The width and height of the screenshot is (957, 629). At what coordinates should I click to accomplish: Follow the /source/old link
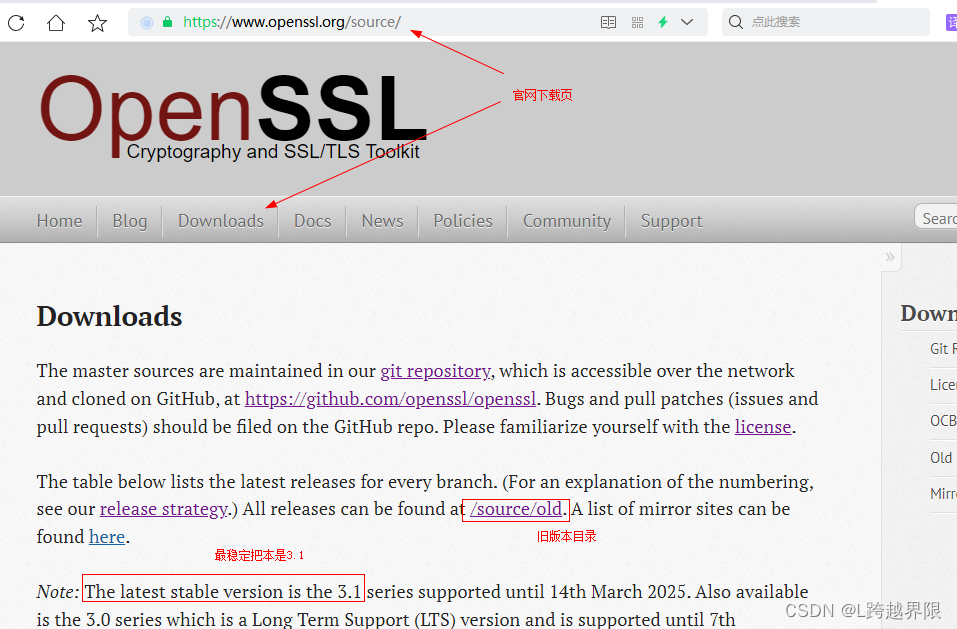(515, 509)
